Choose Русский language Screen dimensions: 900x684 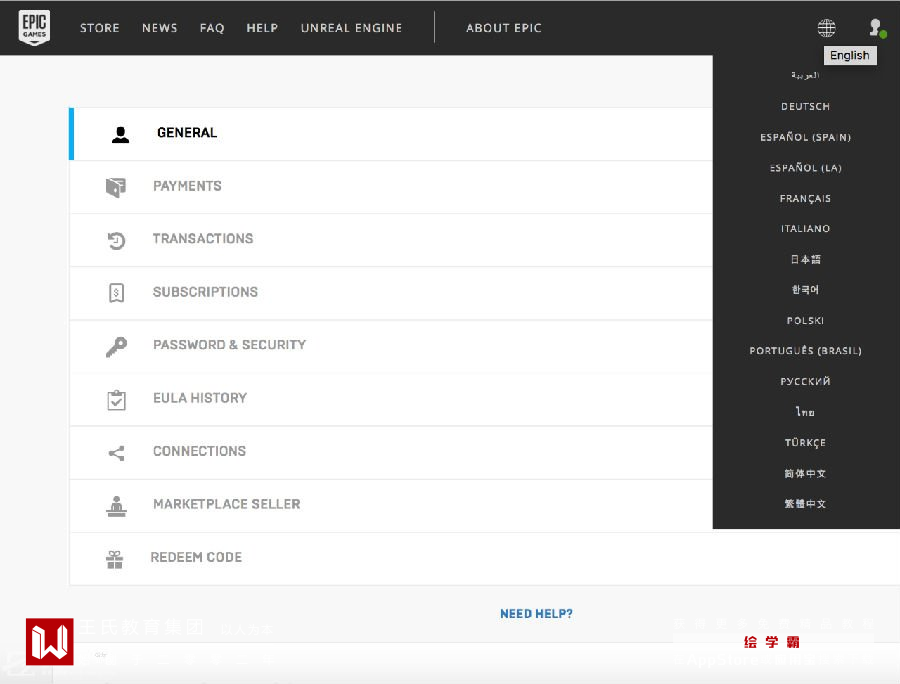805,381
